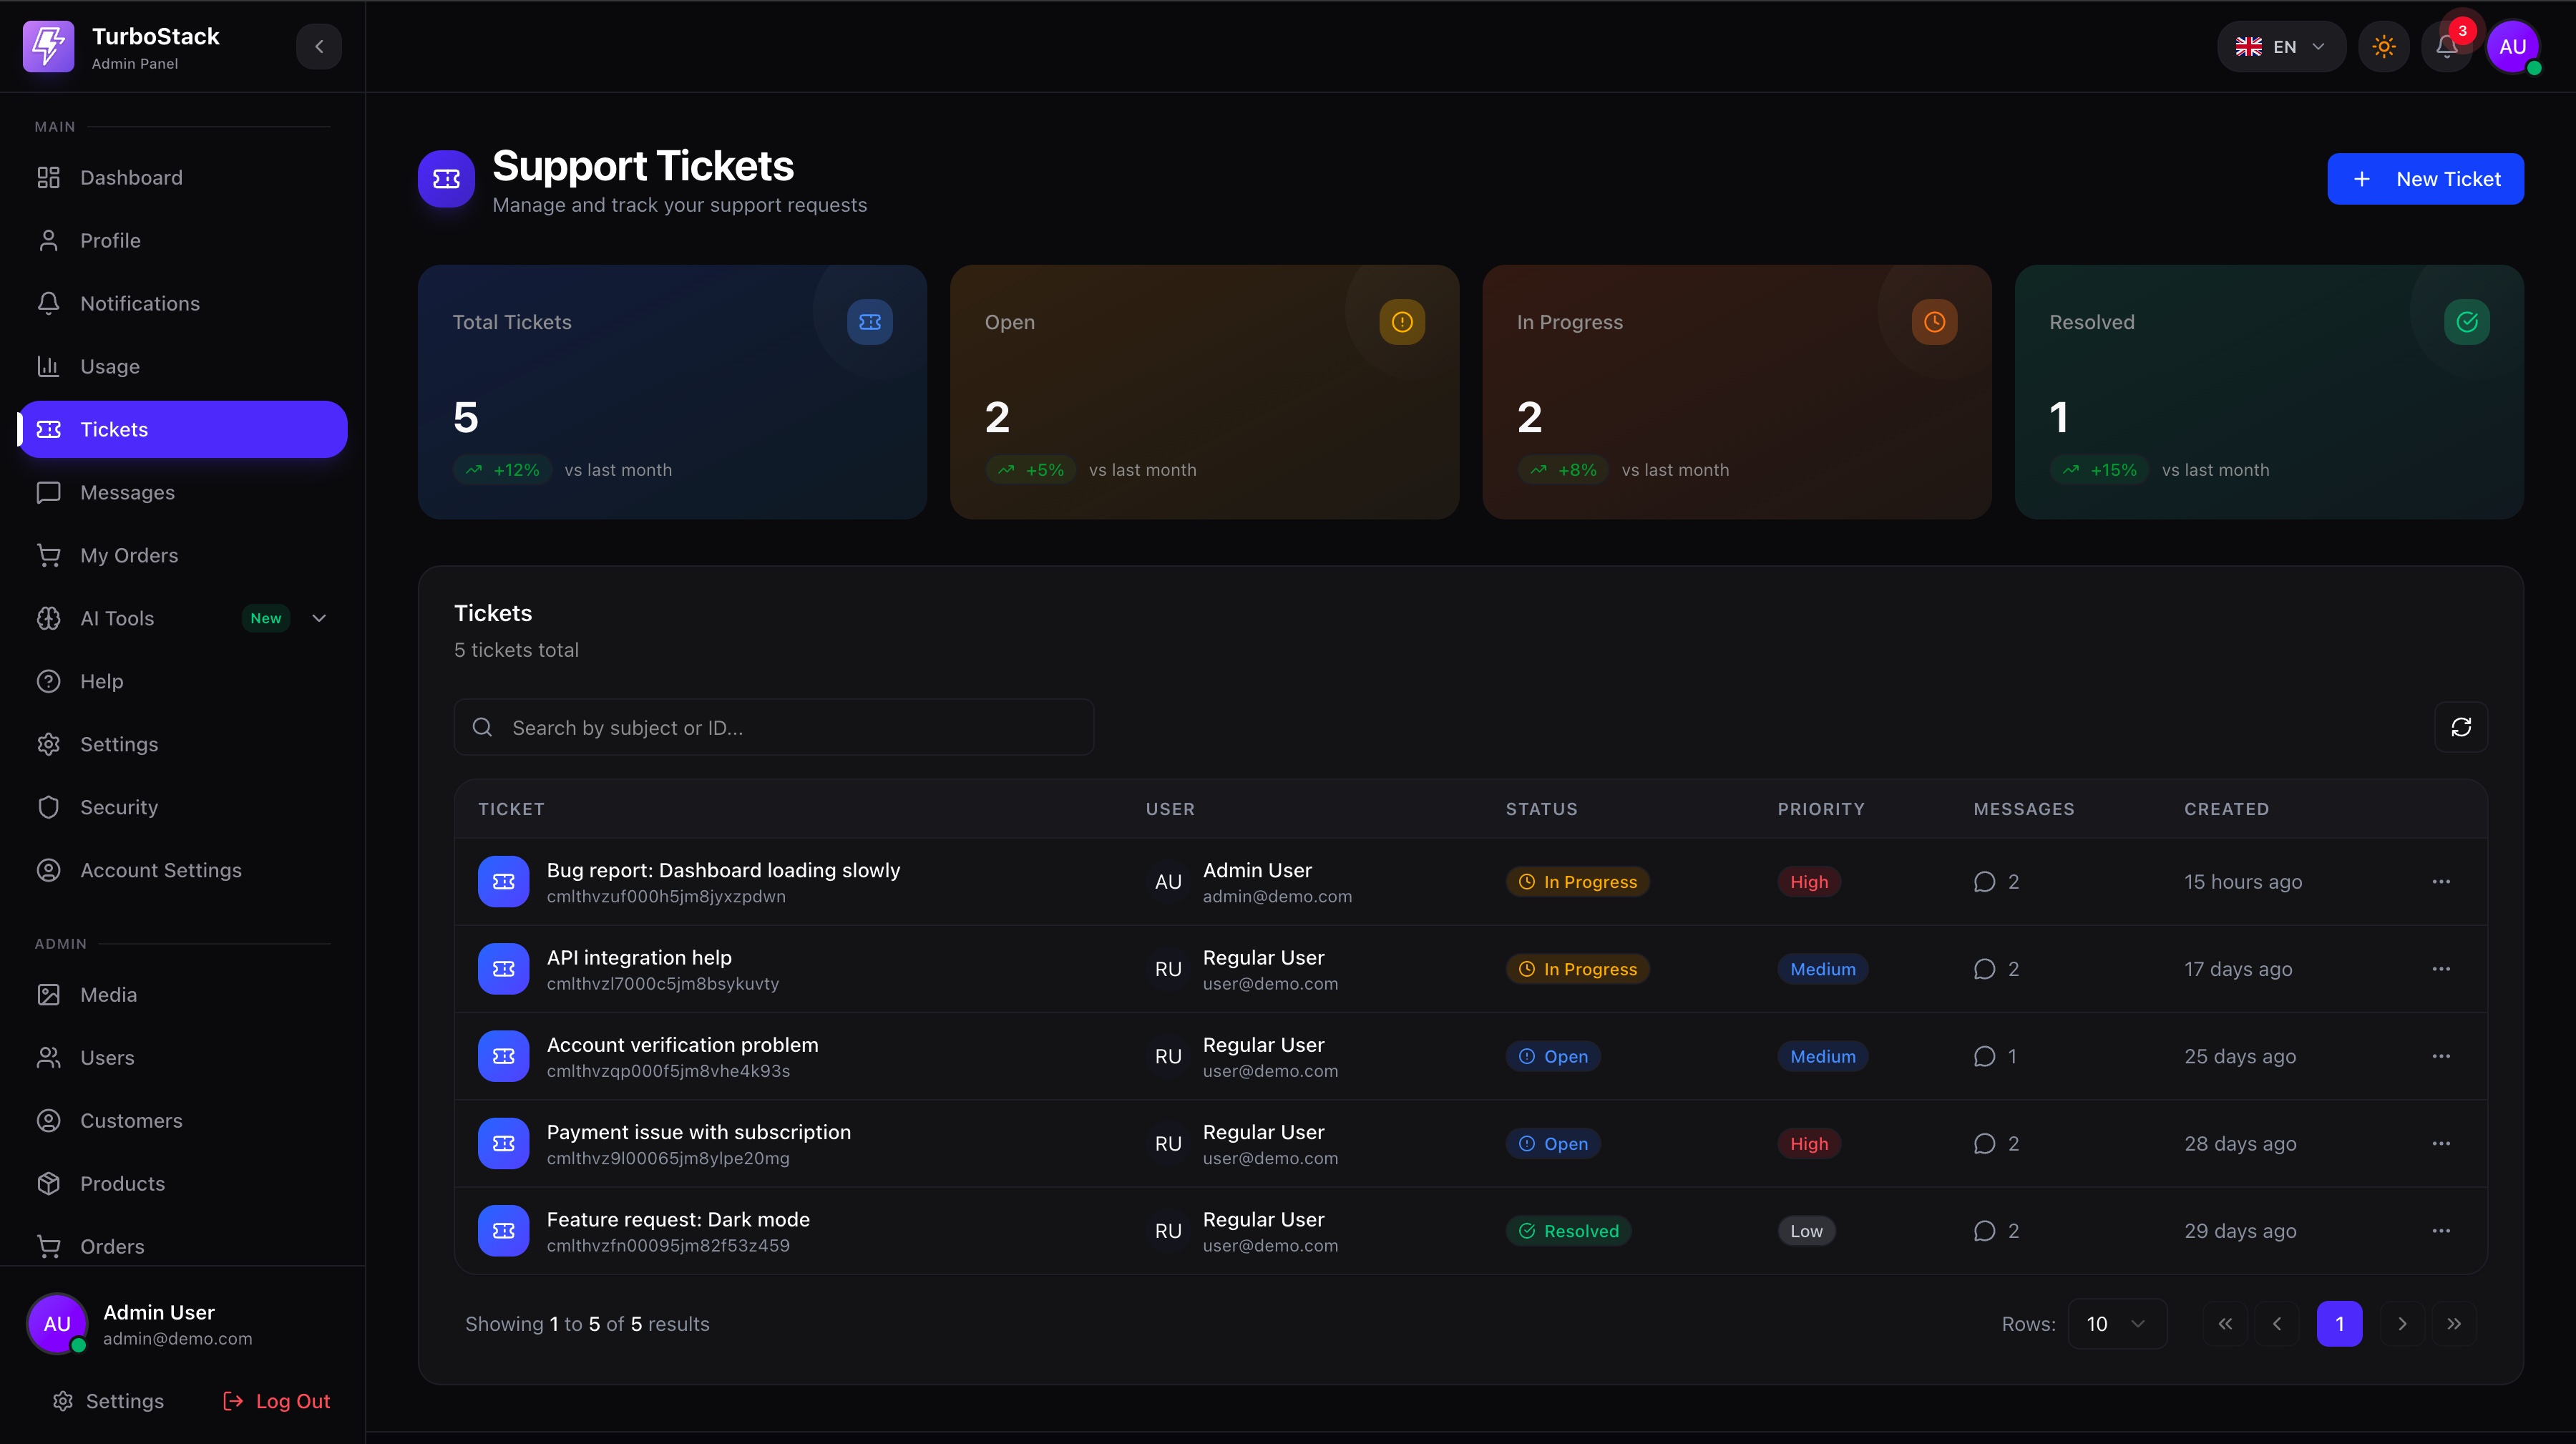Image resolution: width=2576 pixels, height=1444 pixels.
Task: Go to the last page with the double-arrow button
Action: pos(2453,1324)
